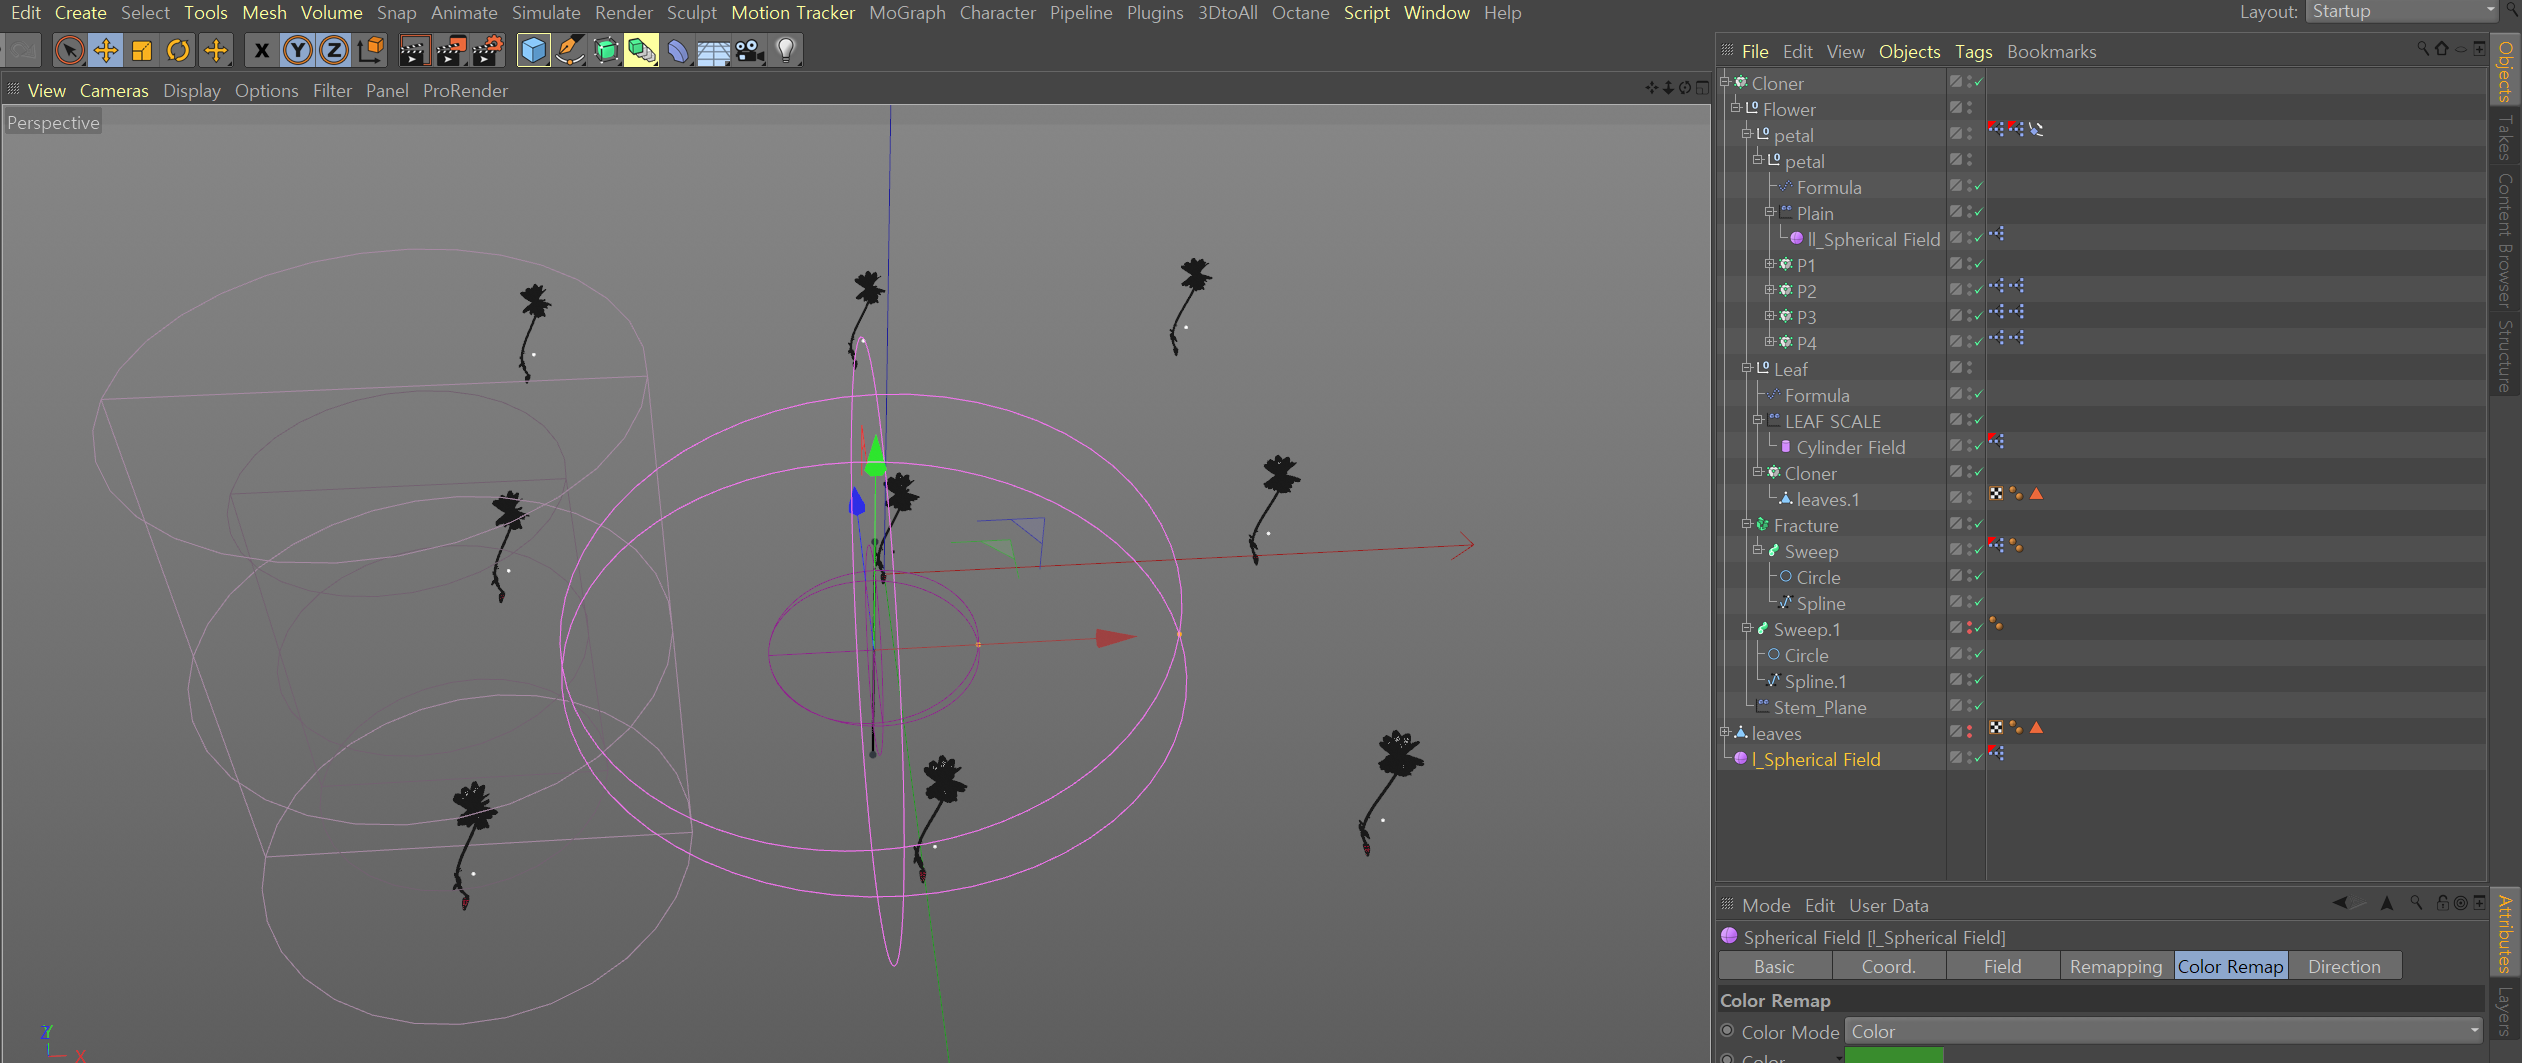The image size is (2522, 1063).
Task: Toggle enable checkmark for Cylinder Field
Action: [1979, 446]
